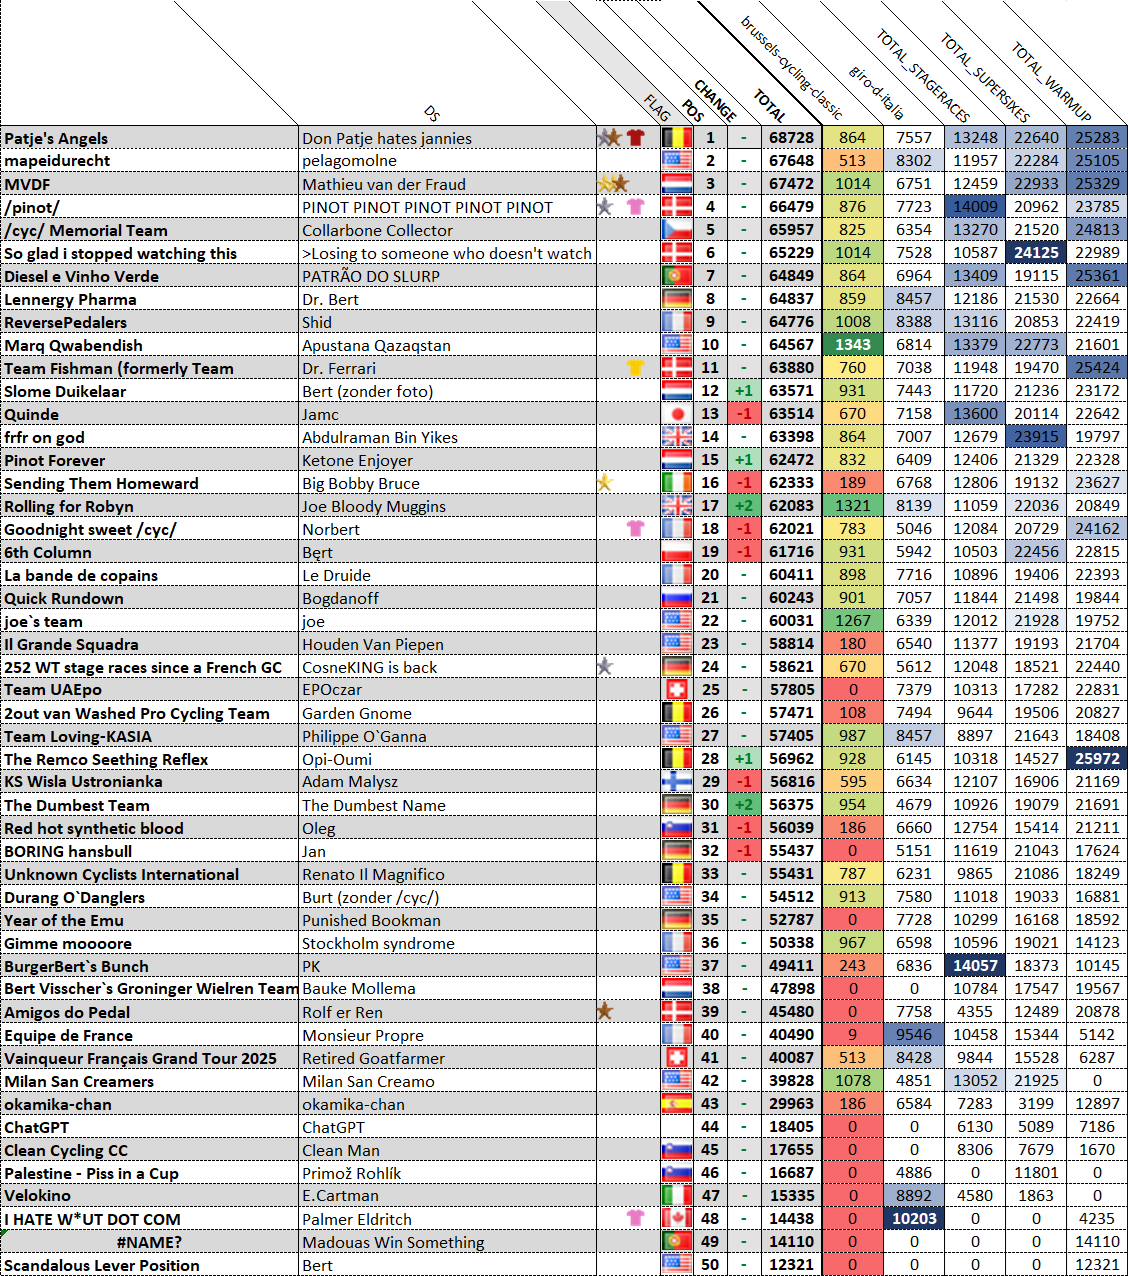Select the giro-d-italia column header
1128x1276 pixels.
[x=876, y=92]
